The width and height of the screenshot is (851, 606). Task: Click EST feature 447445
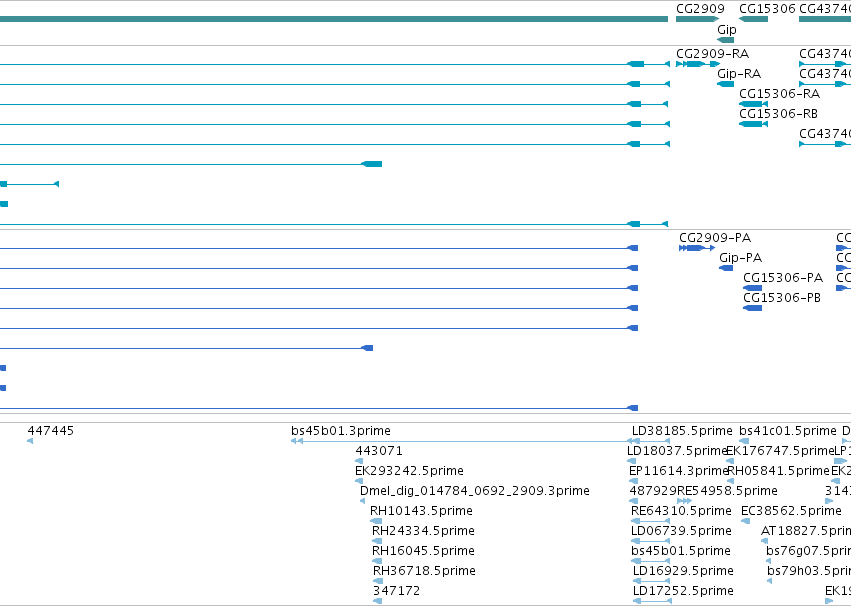(x=30, y=441)
